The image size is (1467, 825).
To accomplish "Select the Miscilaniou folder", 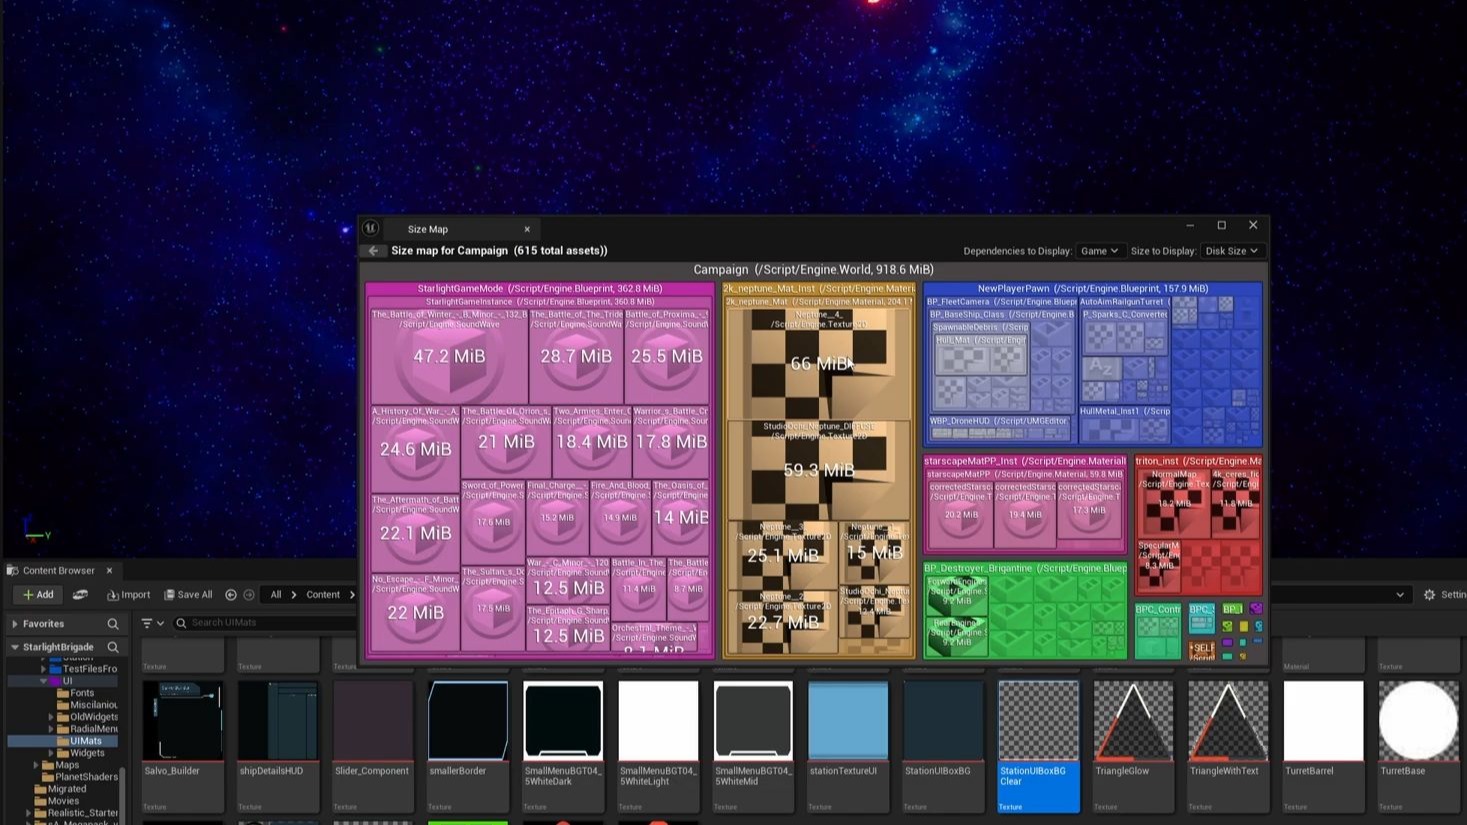I will tap(87, 705).
